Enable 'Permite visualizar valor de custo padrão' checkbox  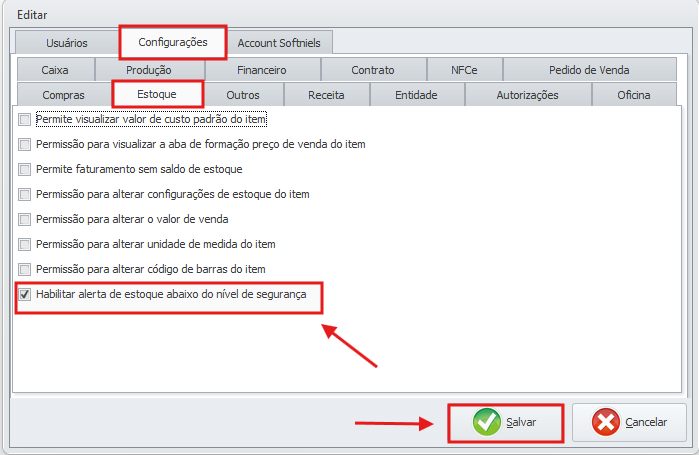(24, 120)
